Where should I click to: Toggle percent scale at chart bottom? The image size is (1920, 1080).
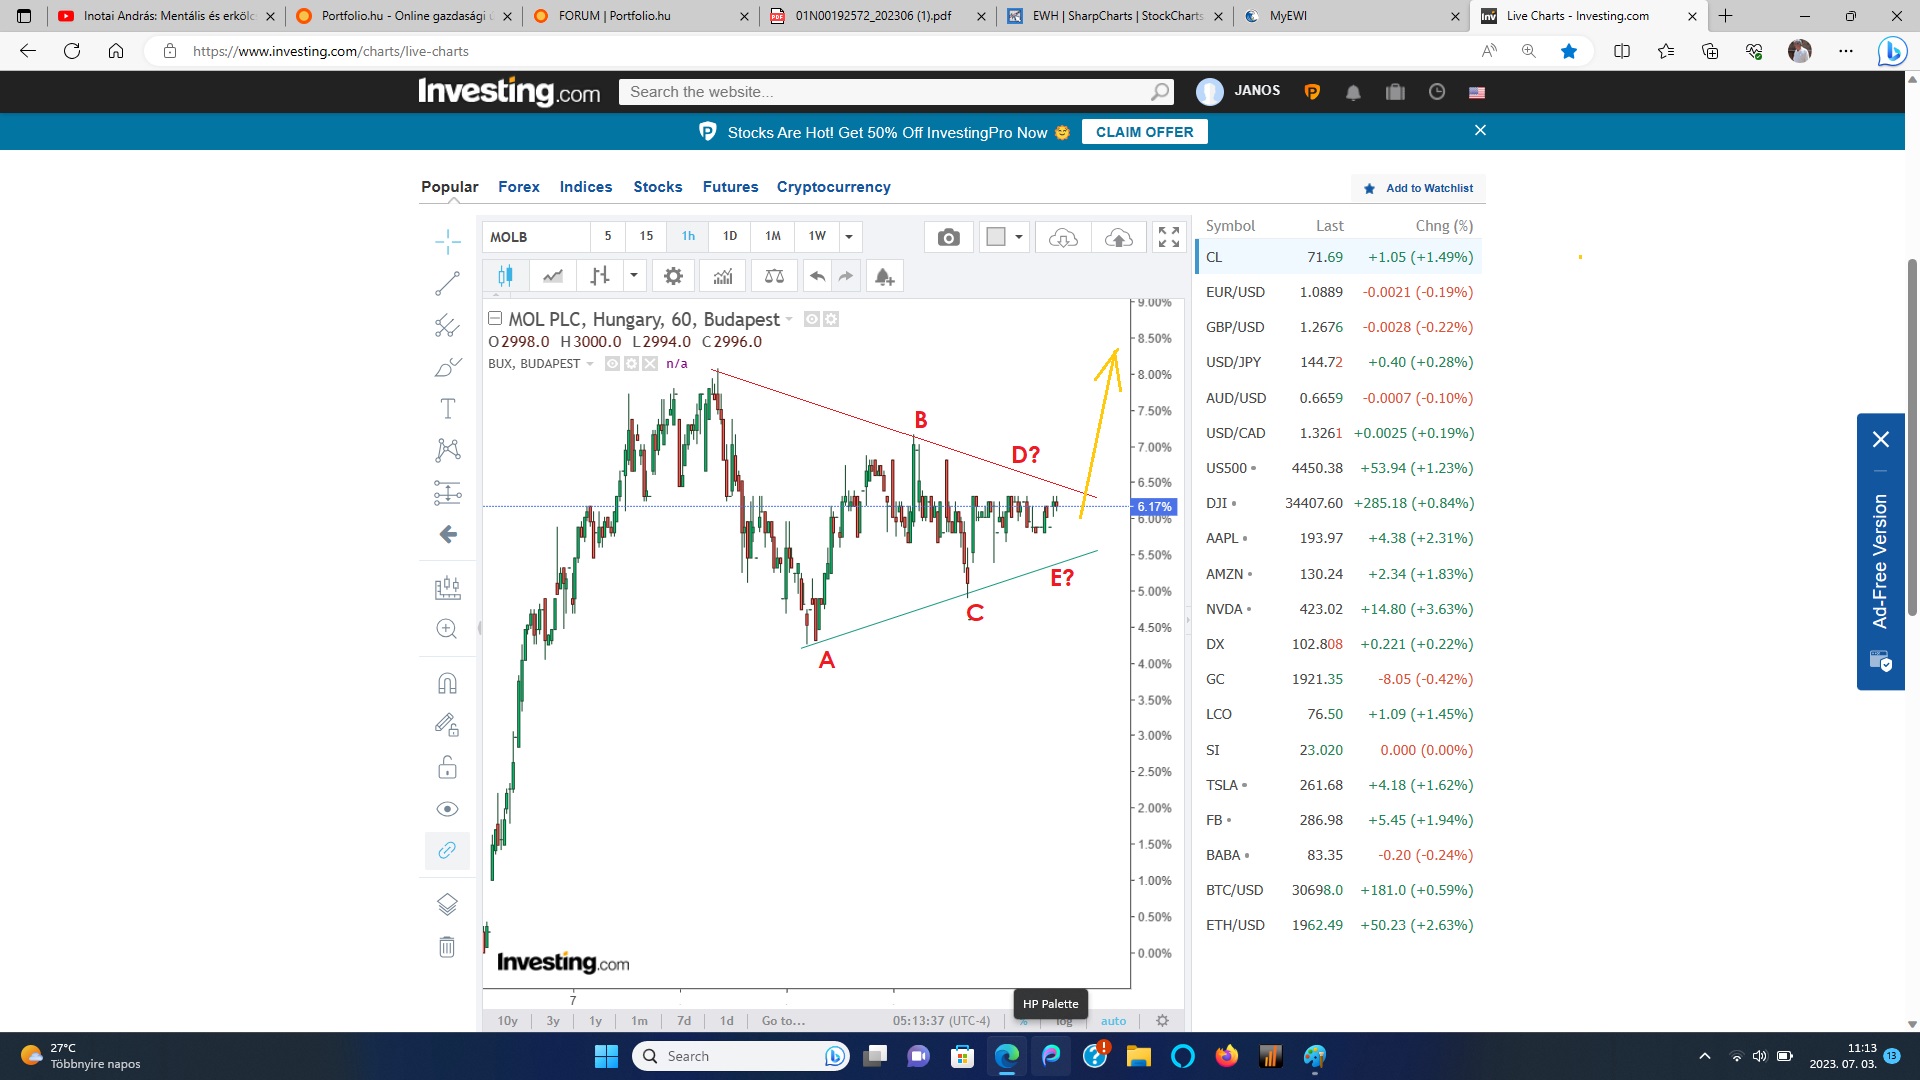coord(1024,1021)
